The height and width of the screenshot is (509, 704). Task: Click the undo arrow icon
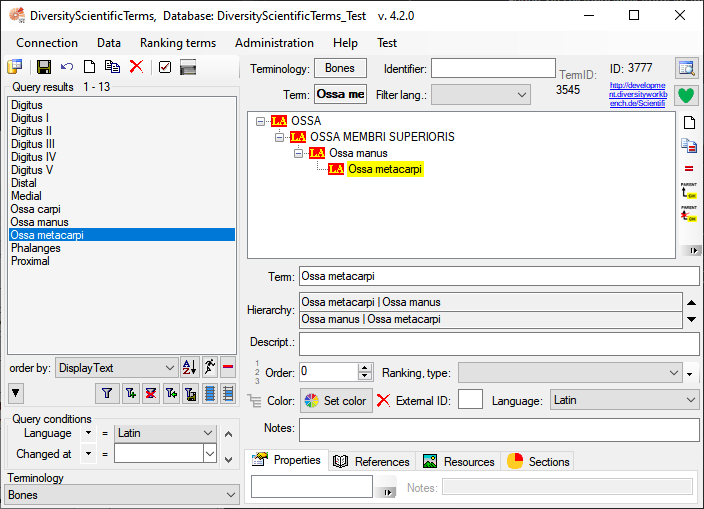67,67
